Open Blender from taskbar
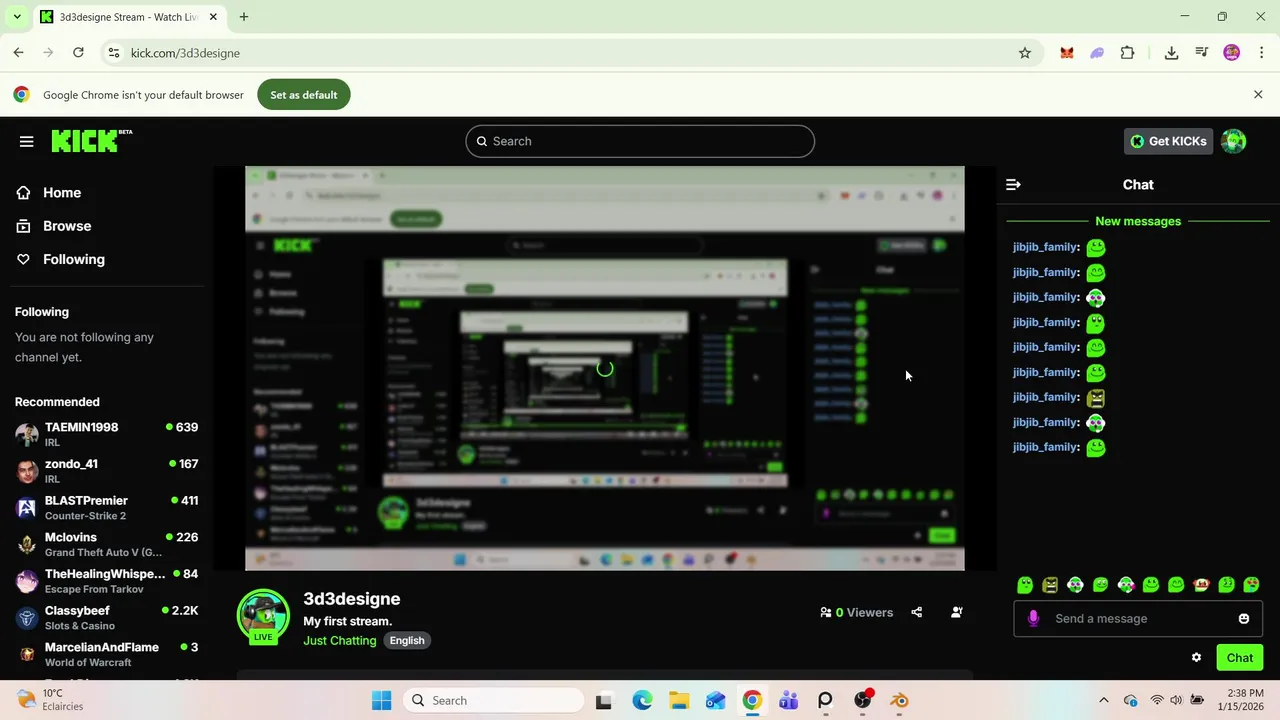This screenshot has width=1280, height=720. (899, 701)
